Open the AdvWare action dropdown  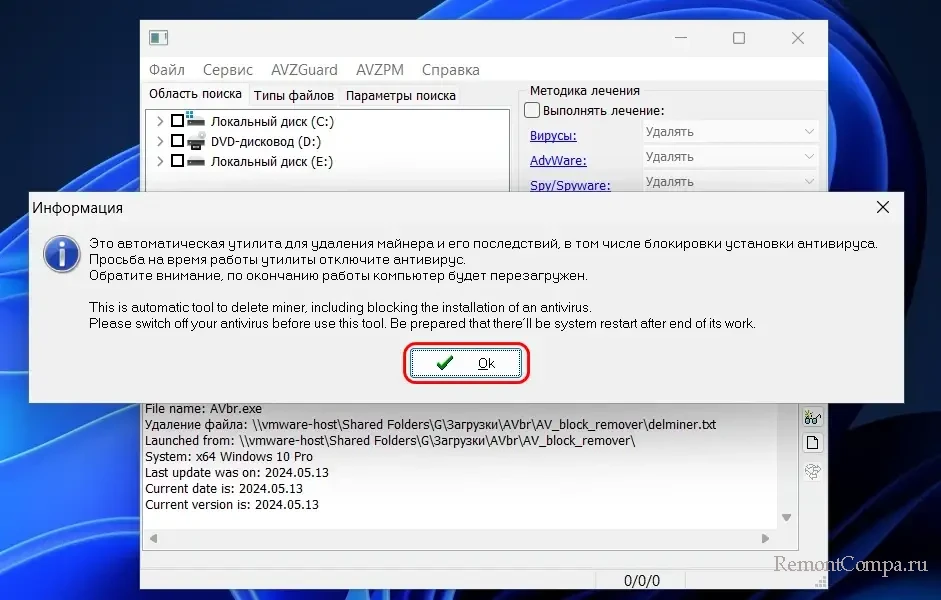click(x=729, y=157)
